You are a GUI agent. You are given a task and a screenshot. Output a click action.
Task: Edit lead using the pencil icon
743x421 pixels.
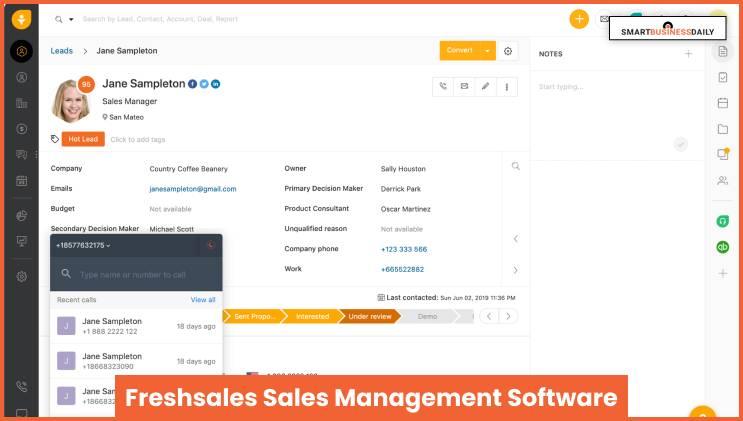click(486, 86)
